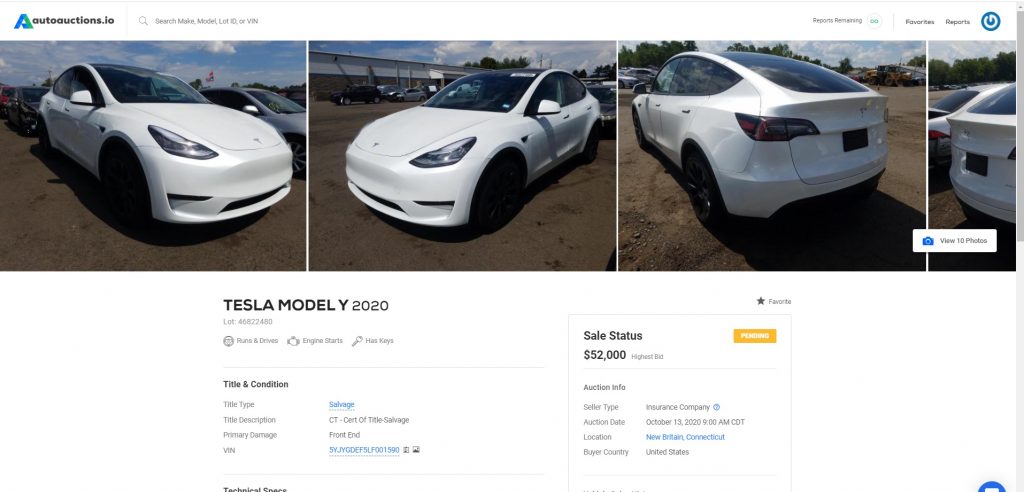Click the Seller Type help question icon

pos(716,407)
